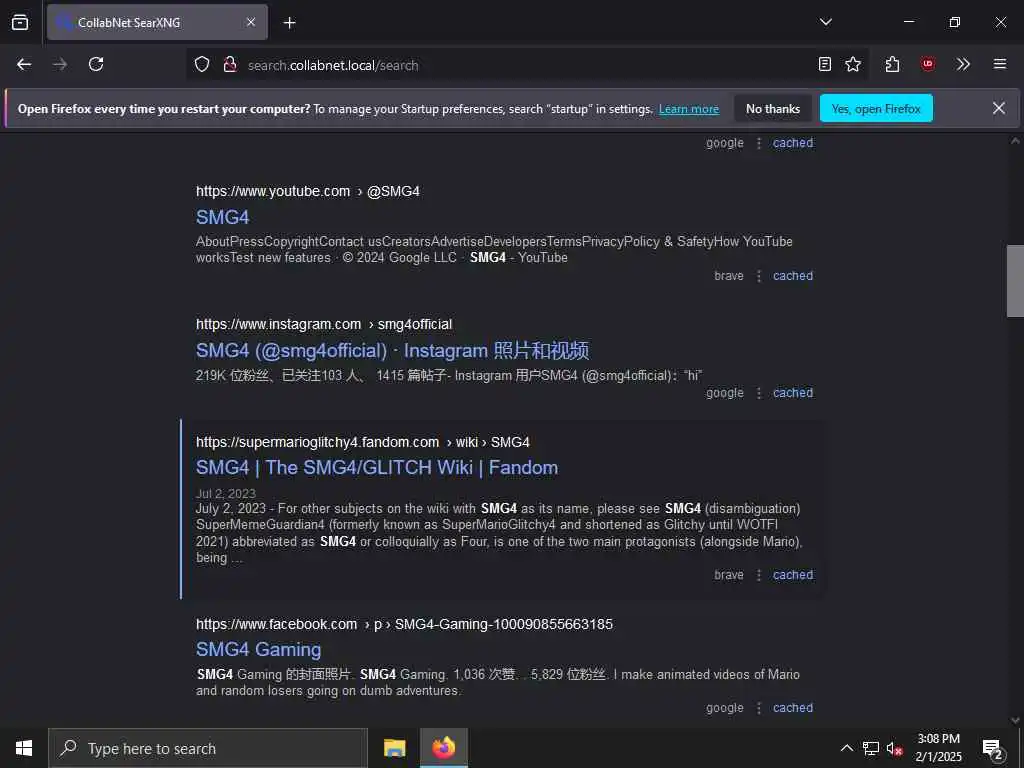Dismiss the startup notification bar
Screen dimensions: 1024x768
coord(999,108)
